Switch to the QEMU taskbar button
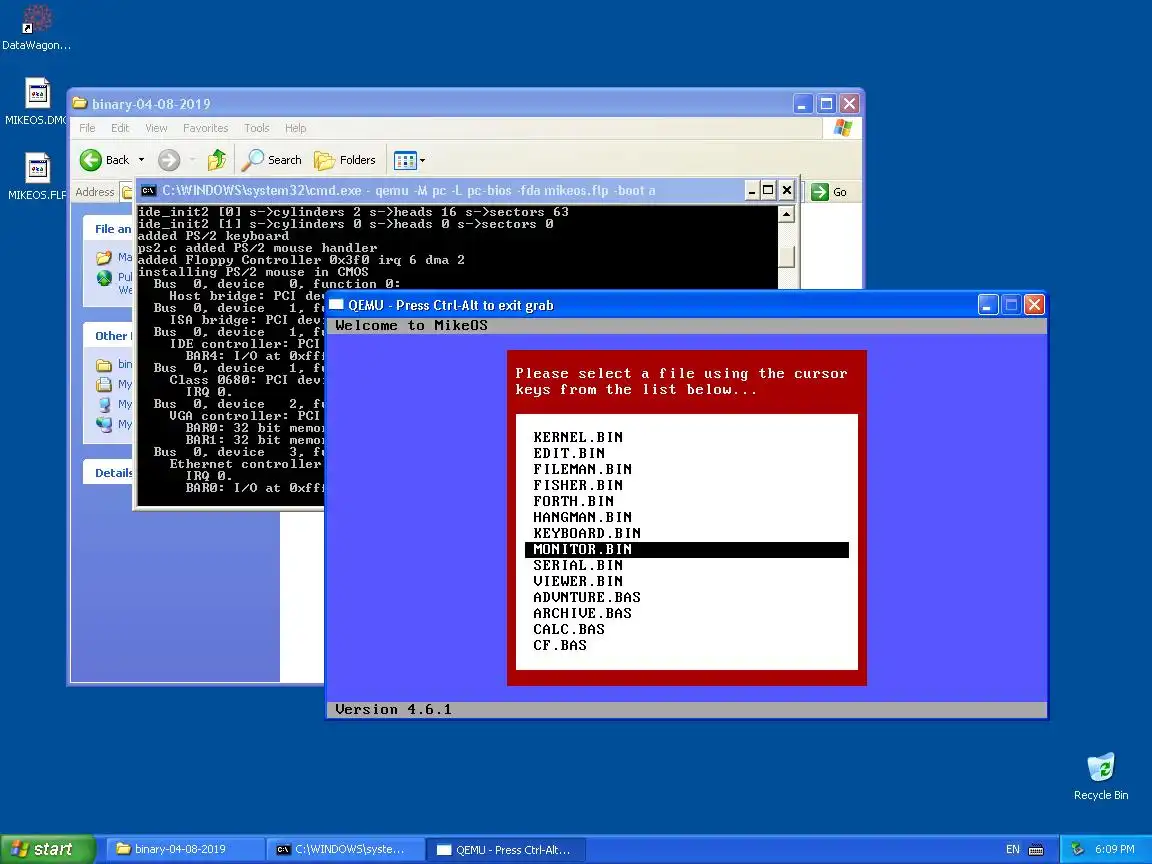The height and width of the screenshot is (864, 1152). click(x=507, y=849)
